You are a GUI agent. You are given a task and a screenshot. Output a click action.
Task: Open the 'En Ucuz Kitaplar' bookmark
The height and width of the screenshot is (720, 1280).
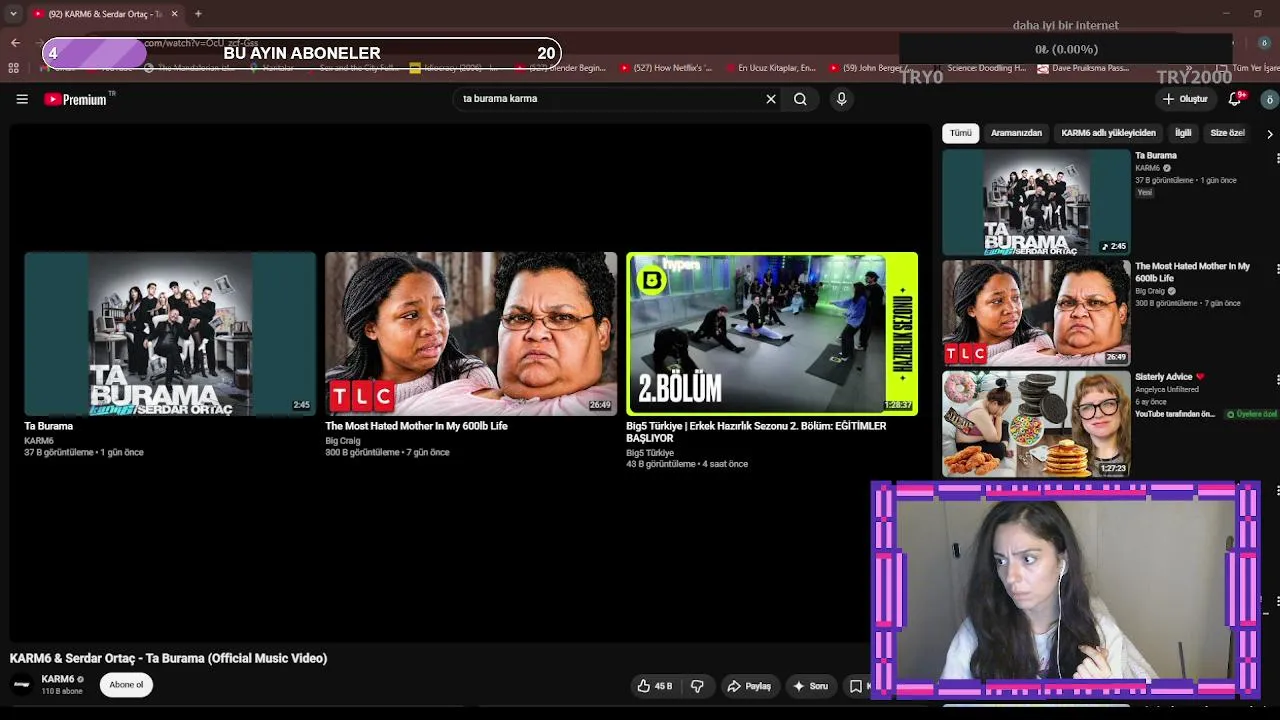770,68
